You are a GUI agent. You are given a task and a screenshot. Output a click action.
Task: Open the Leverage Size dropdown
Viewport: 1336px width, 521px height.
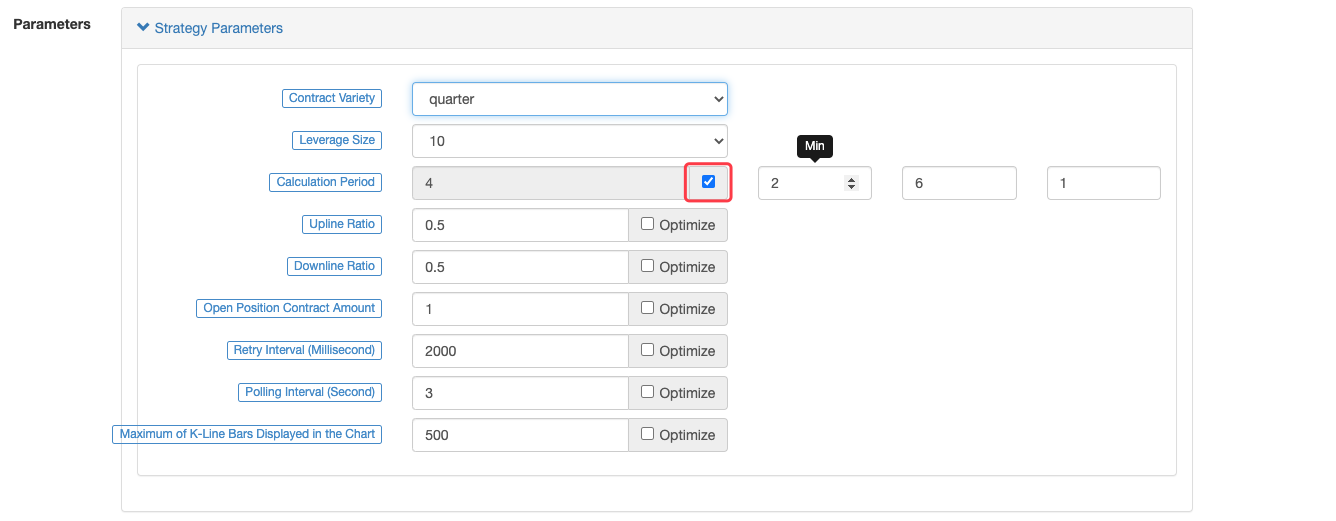(x=569, y=141)
